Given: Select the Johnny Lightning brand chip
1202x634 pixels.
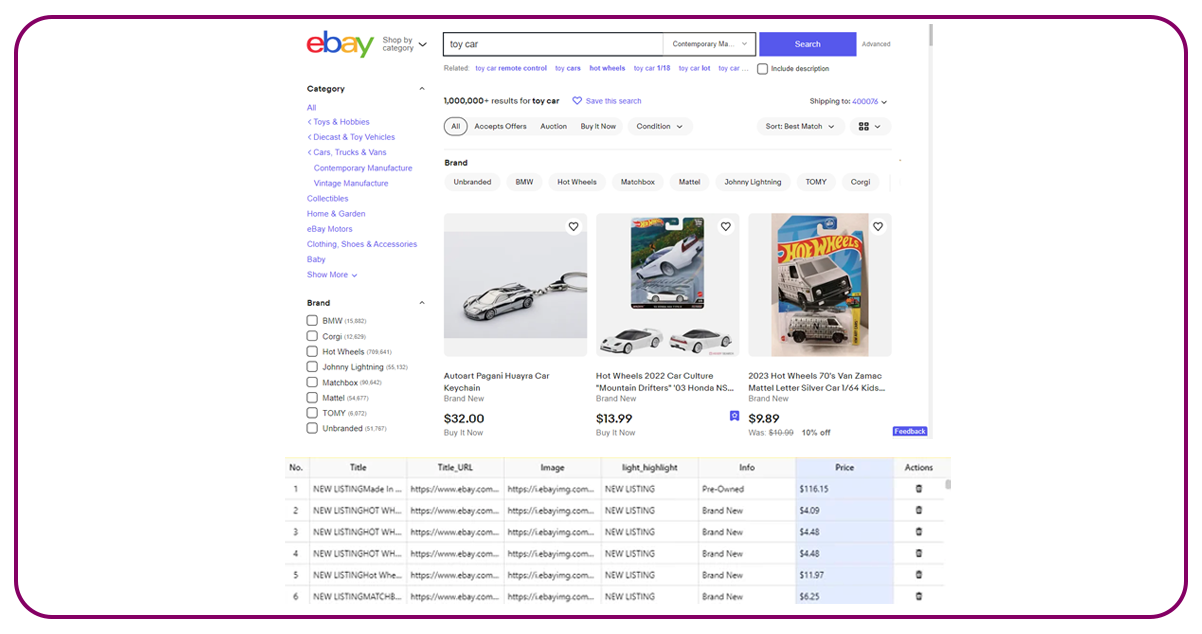Looking at the screenshot, I should click(x=753, y=182).
